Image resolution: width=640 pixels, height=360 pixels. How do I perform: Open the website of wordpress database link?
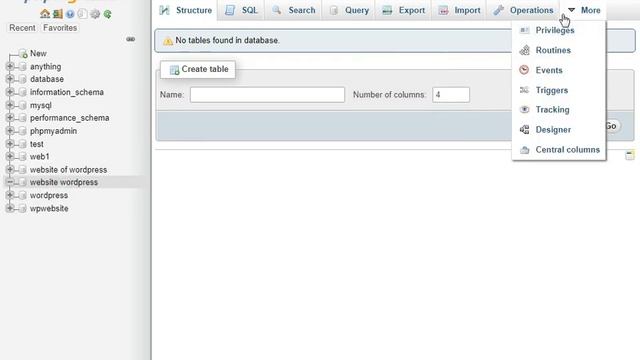68,170
